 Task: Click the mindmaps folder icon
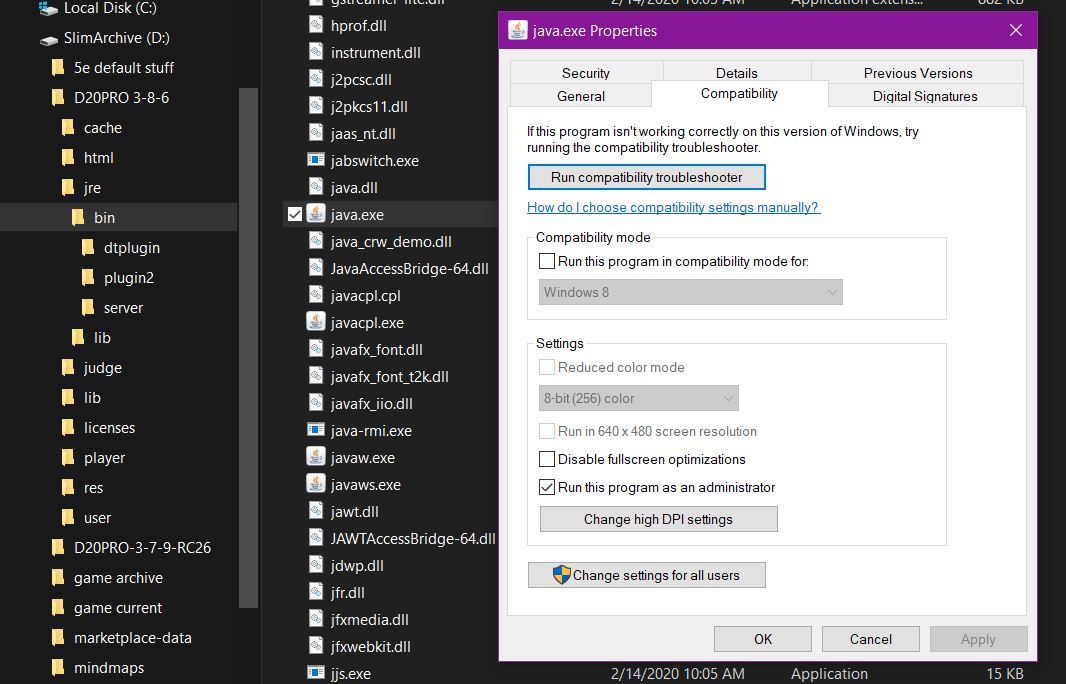coord(58,668)
